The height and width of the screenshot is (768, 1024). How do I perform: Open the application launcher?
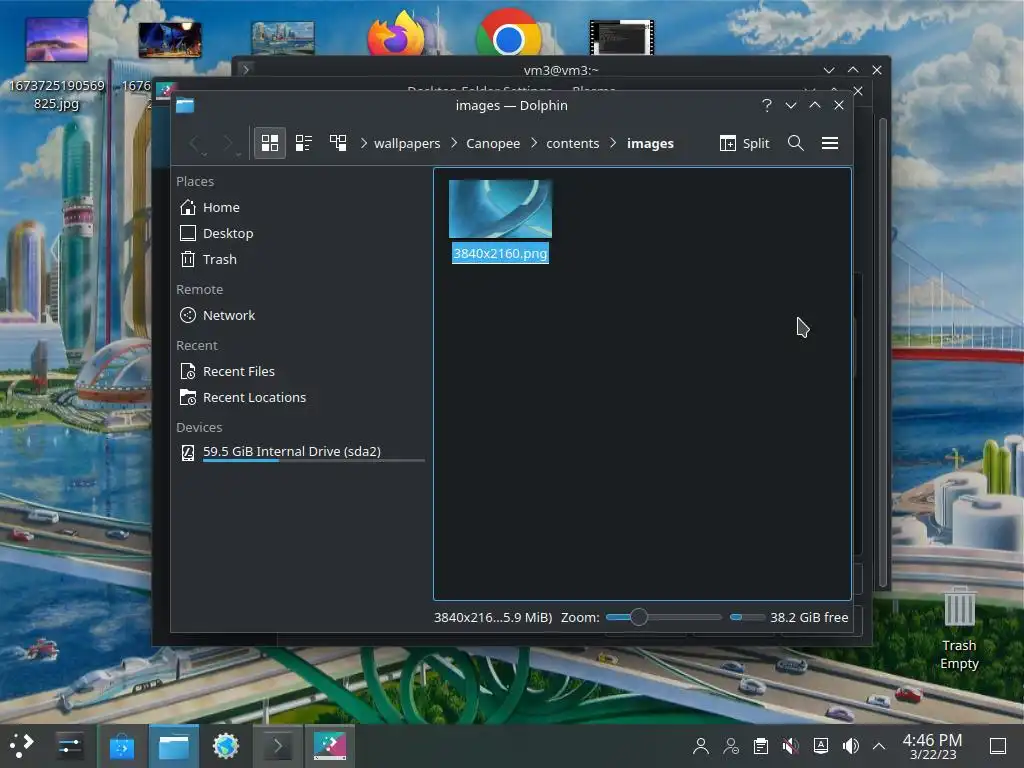[x=22, y=746]
